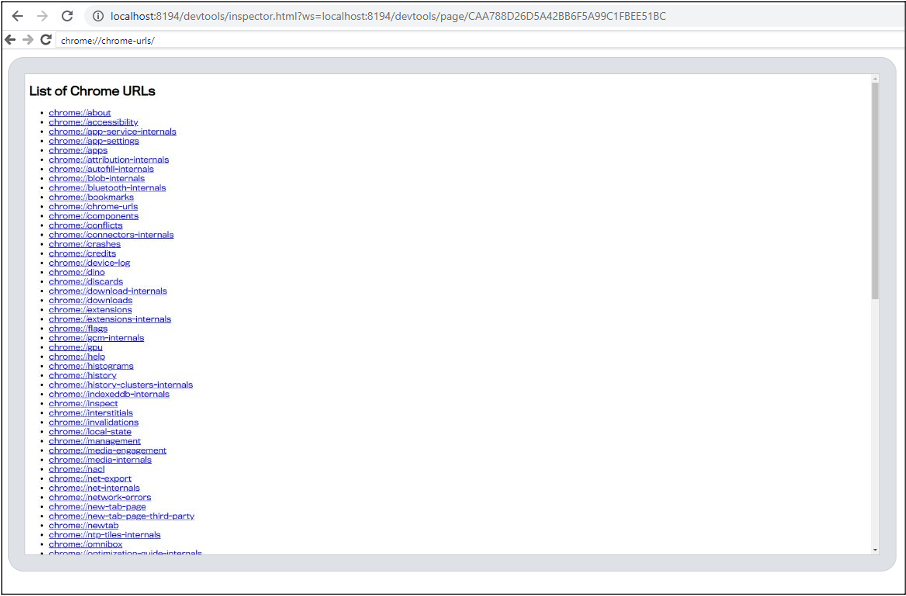Open the chrome://bookmarks link
This screenshot has width=906, height=596.
coord(91,197)
